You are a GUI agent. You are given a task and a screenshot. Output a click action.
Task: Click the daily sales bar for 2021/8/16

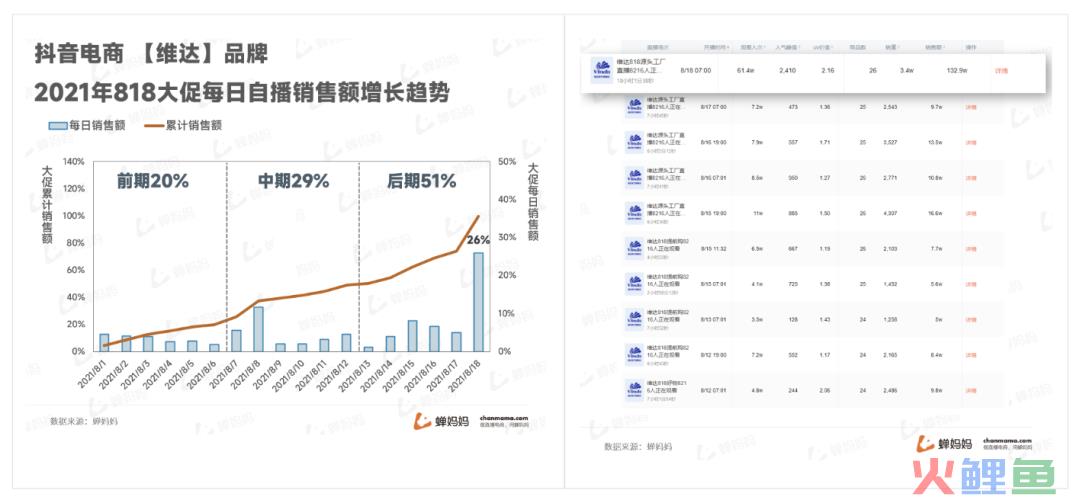tap(435, 339)
